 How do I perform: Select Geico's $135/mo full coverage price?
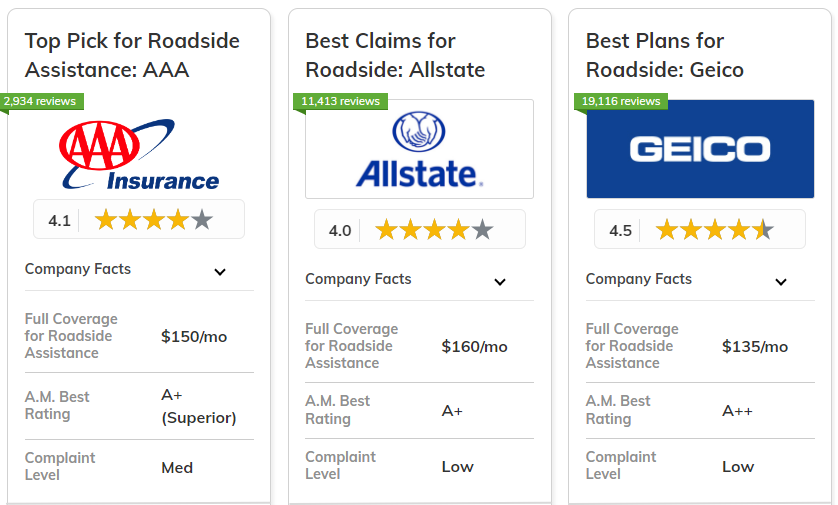(755, 347)
